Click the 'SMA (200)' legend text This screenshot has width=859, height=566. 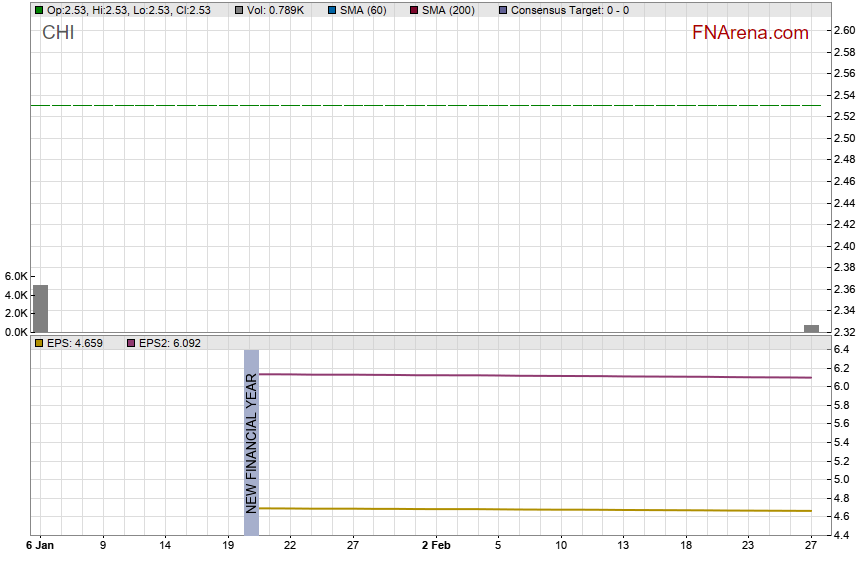(x=448, y=10)
